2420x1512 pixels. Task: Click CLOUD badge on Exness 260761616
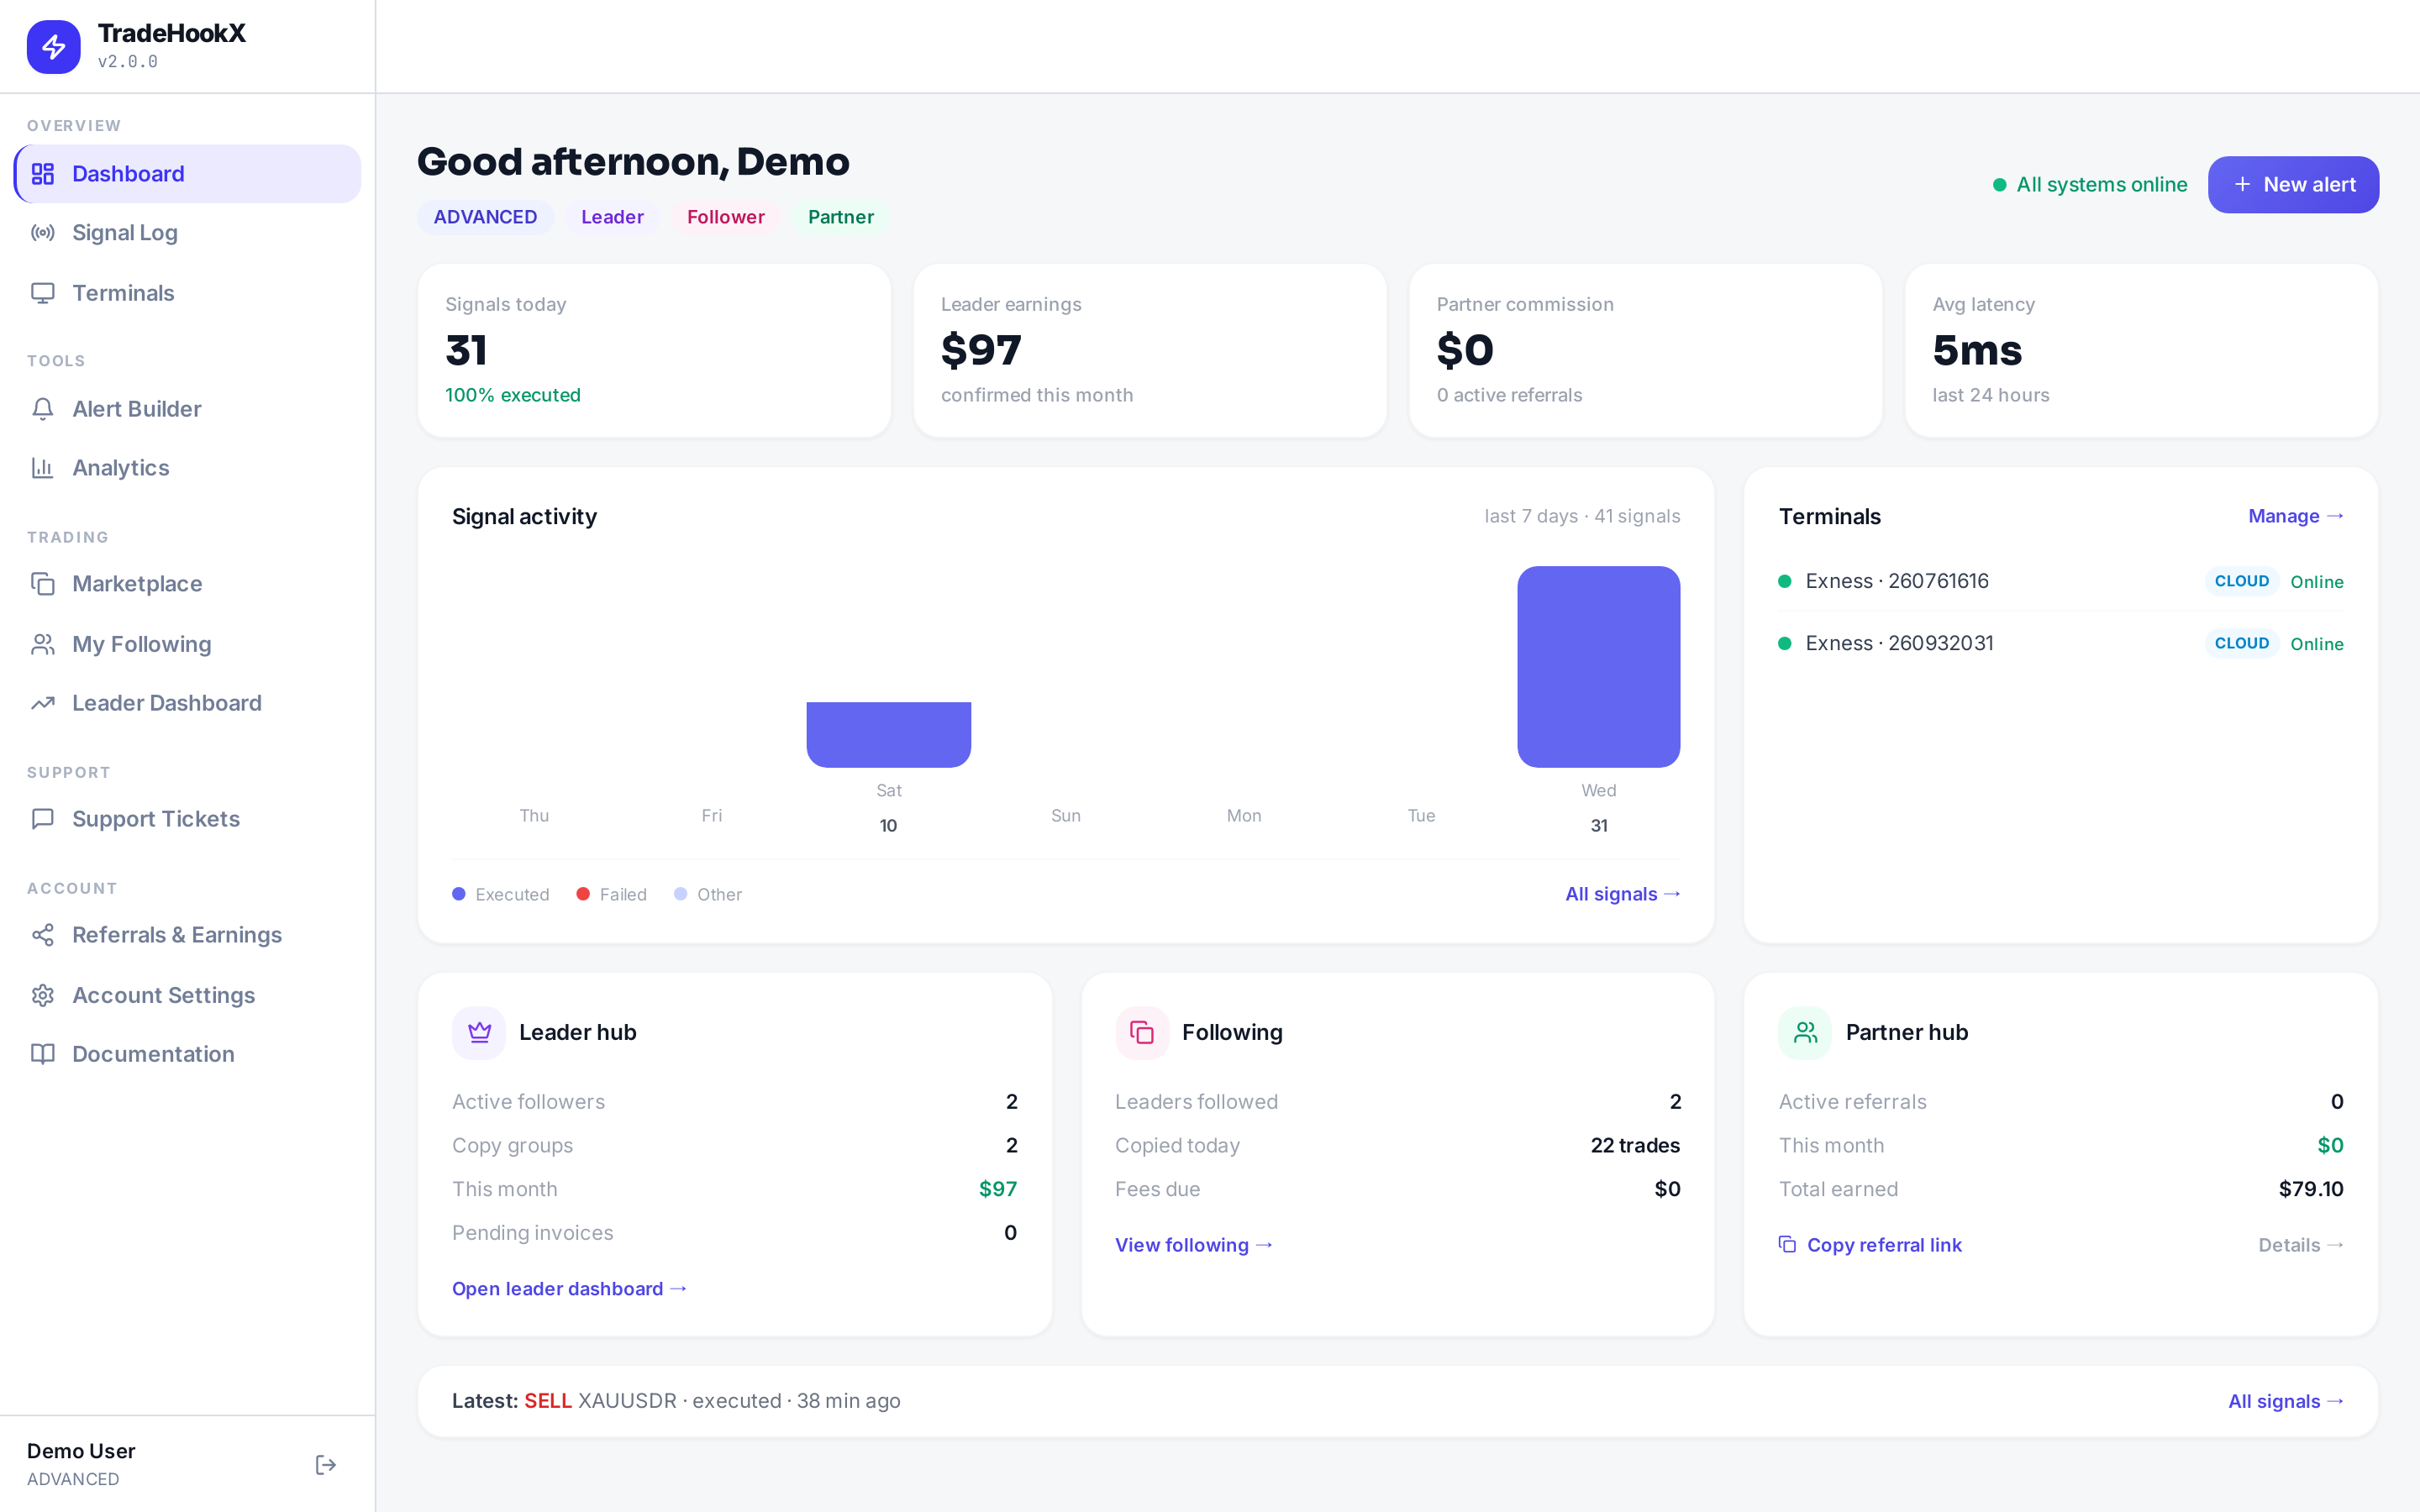tap(2241, 581)
